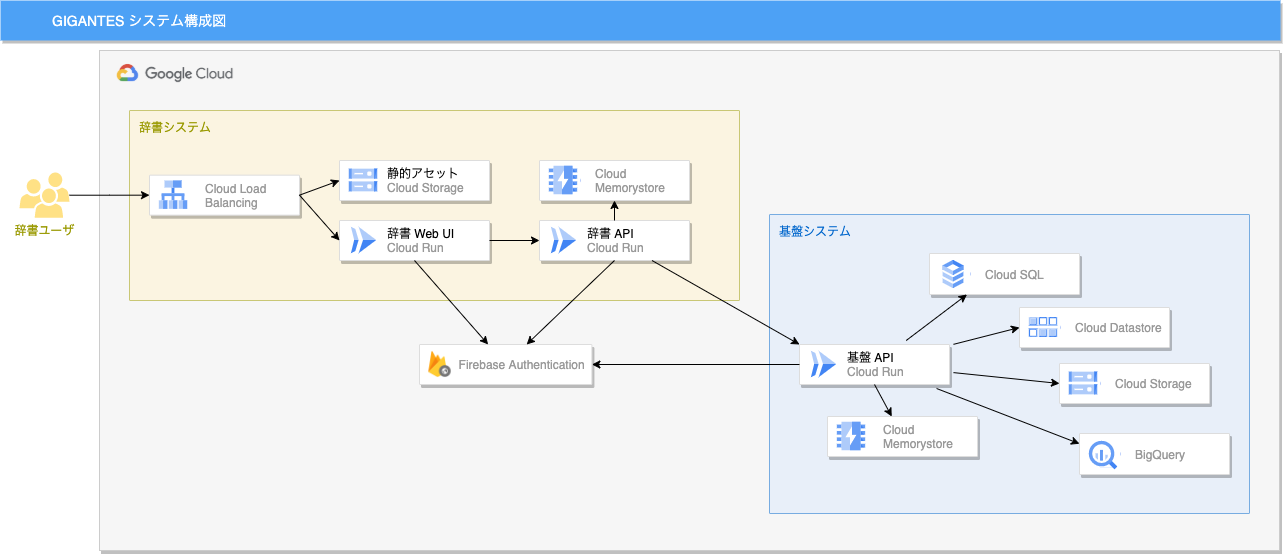1284x555 pixels.
Task: Click the Cloud SQL text
Action: click(x=1014, y=274)
